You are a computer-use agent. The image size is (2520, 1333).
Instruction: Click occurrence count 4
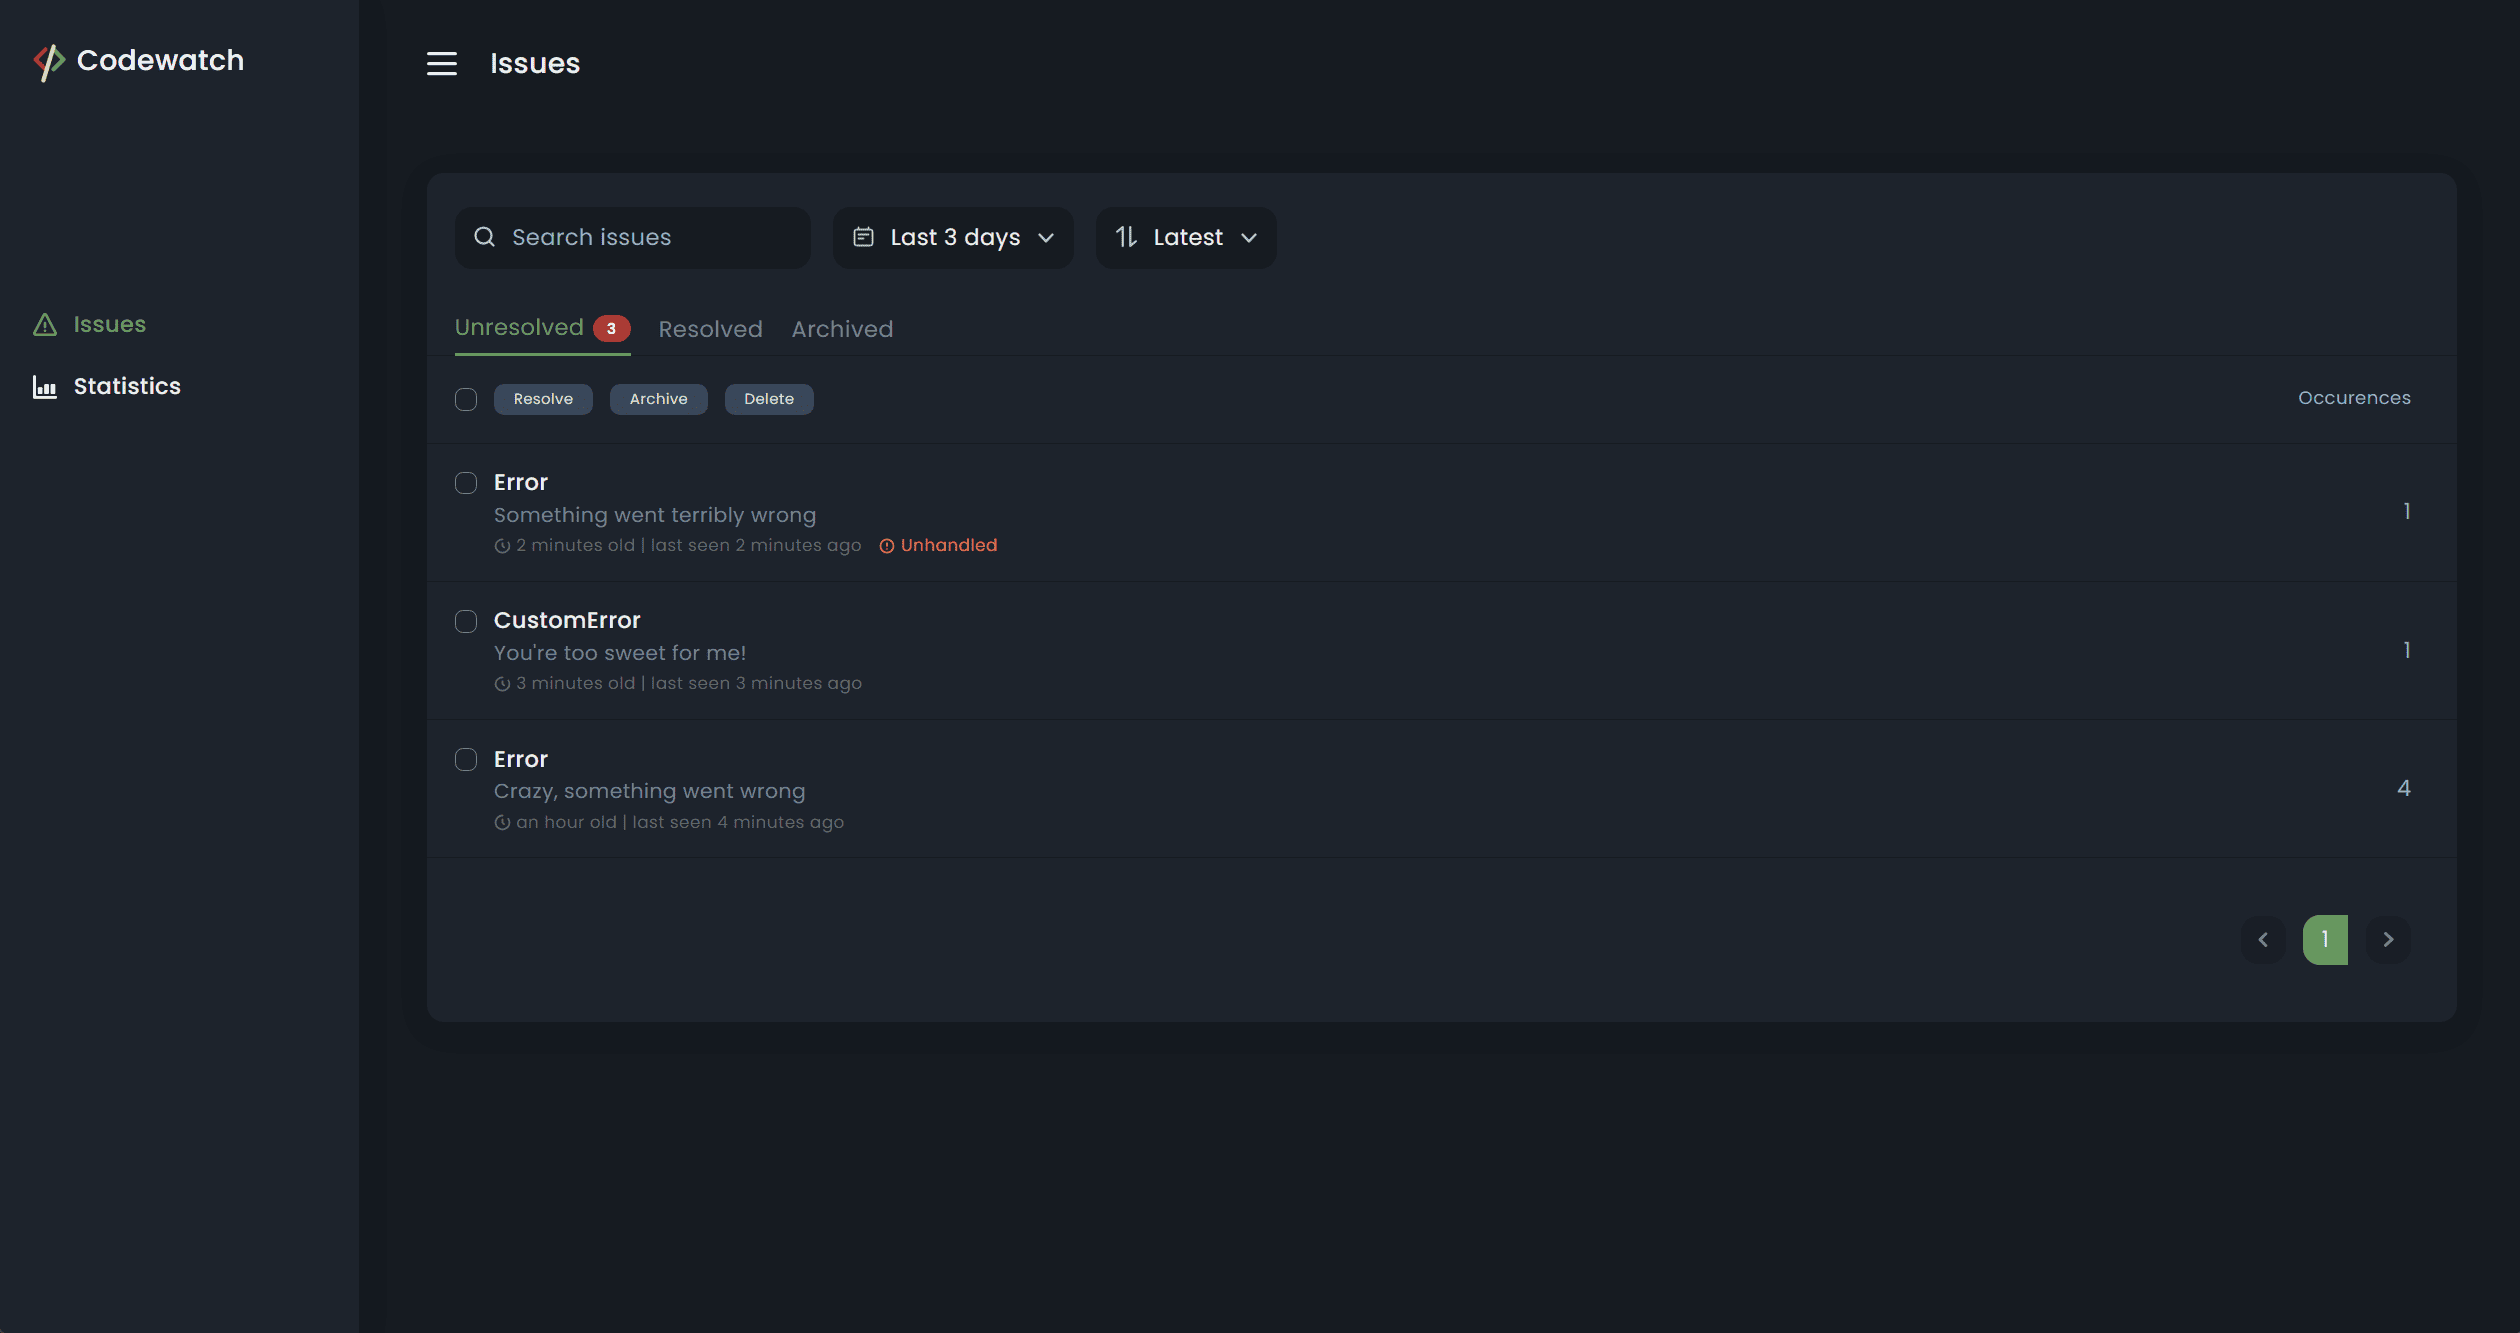point(2404,789)
